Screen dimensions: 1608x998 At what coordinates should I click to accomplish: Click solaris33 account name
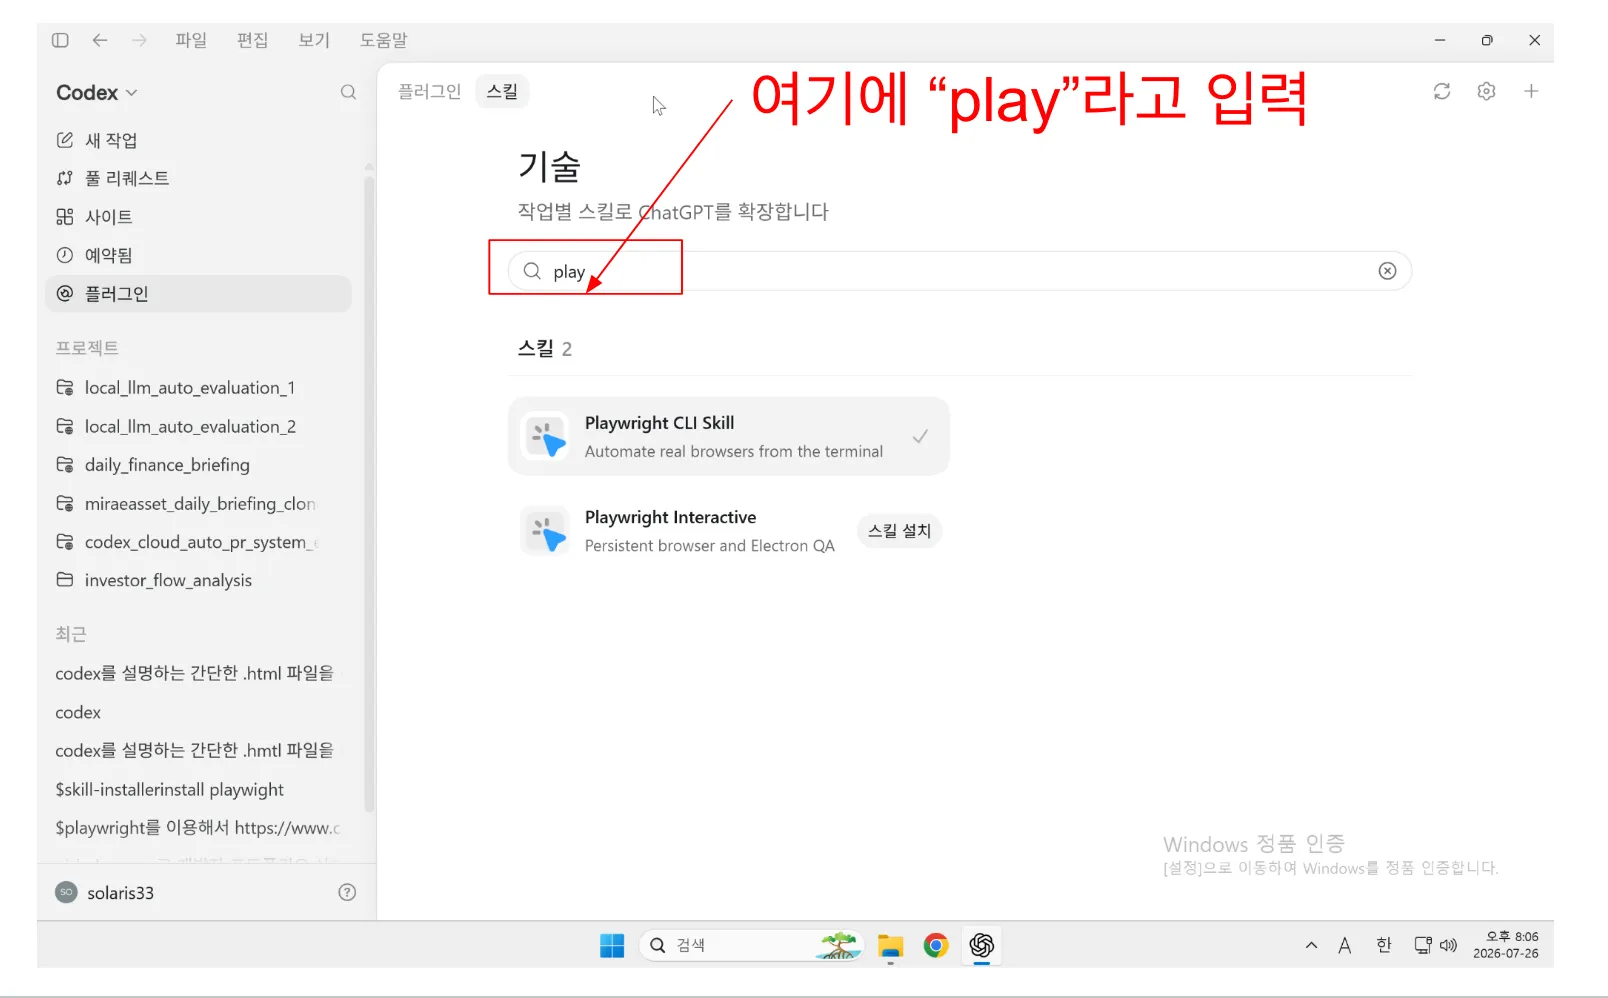121,893
